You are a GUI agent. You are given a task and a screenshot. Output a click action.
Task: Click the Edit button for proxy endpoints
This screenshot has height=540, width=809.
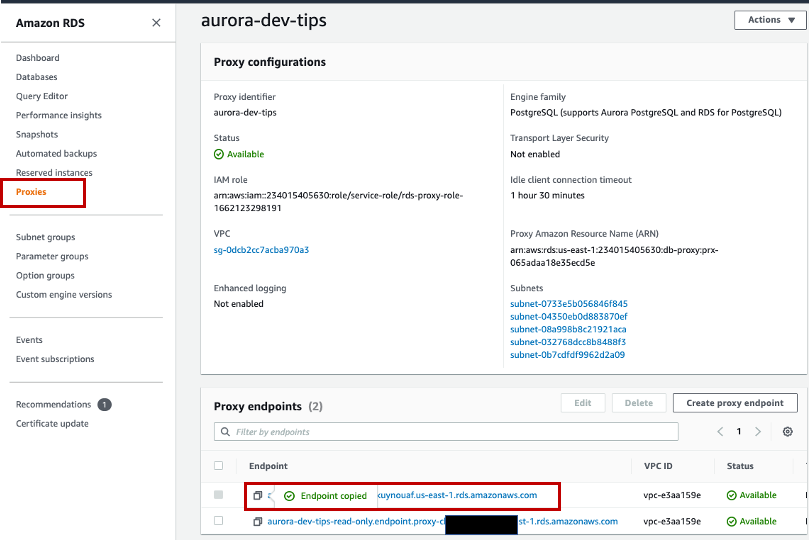pos(583,403)
